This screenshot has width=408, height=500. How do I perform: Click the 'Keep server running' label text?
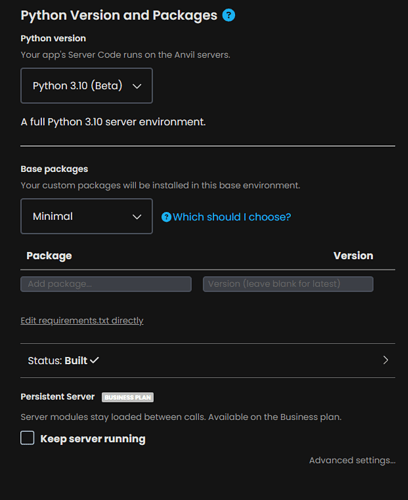(93, 439)
